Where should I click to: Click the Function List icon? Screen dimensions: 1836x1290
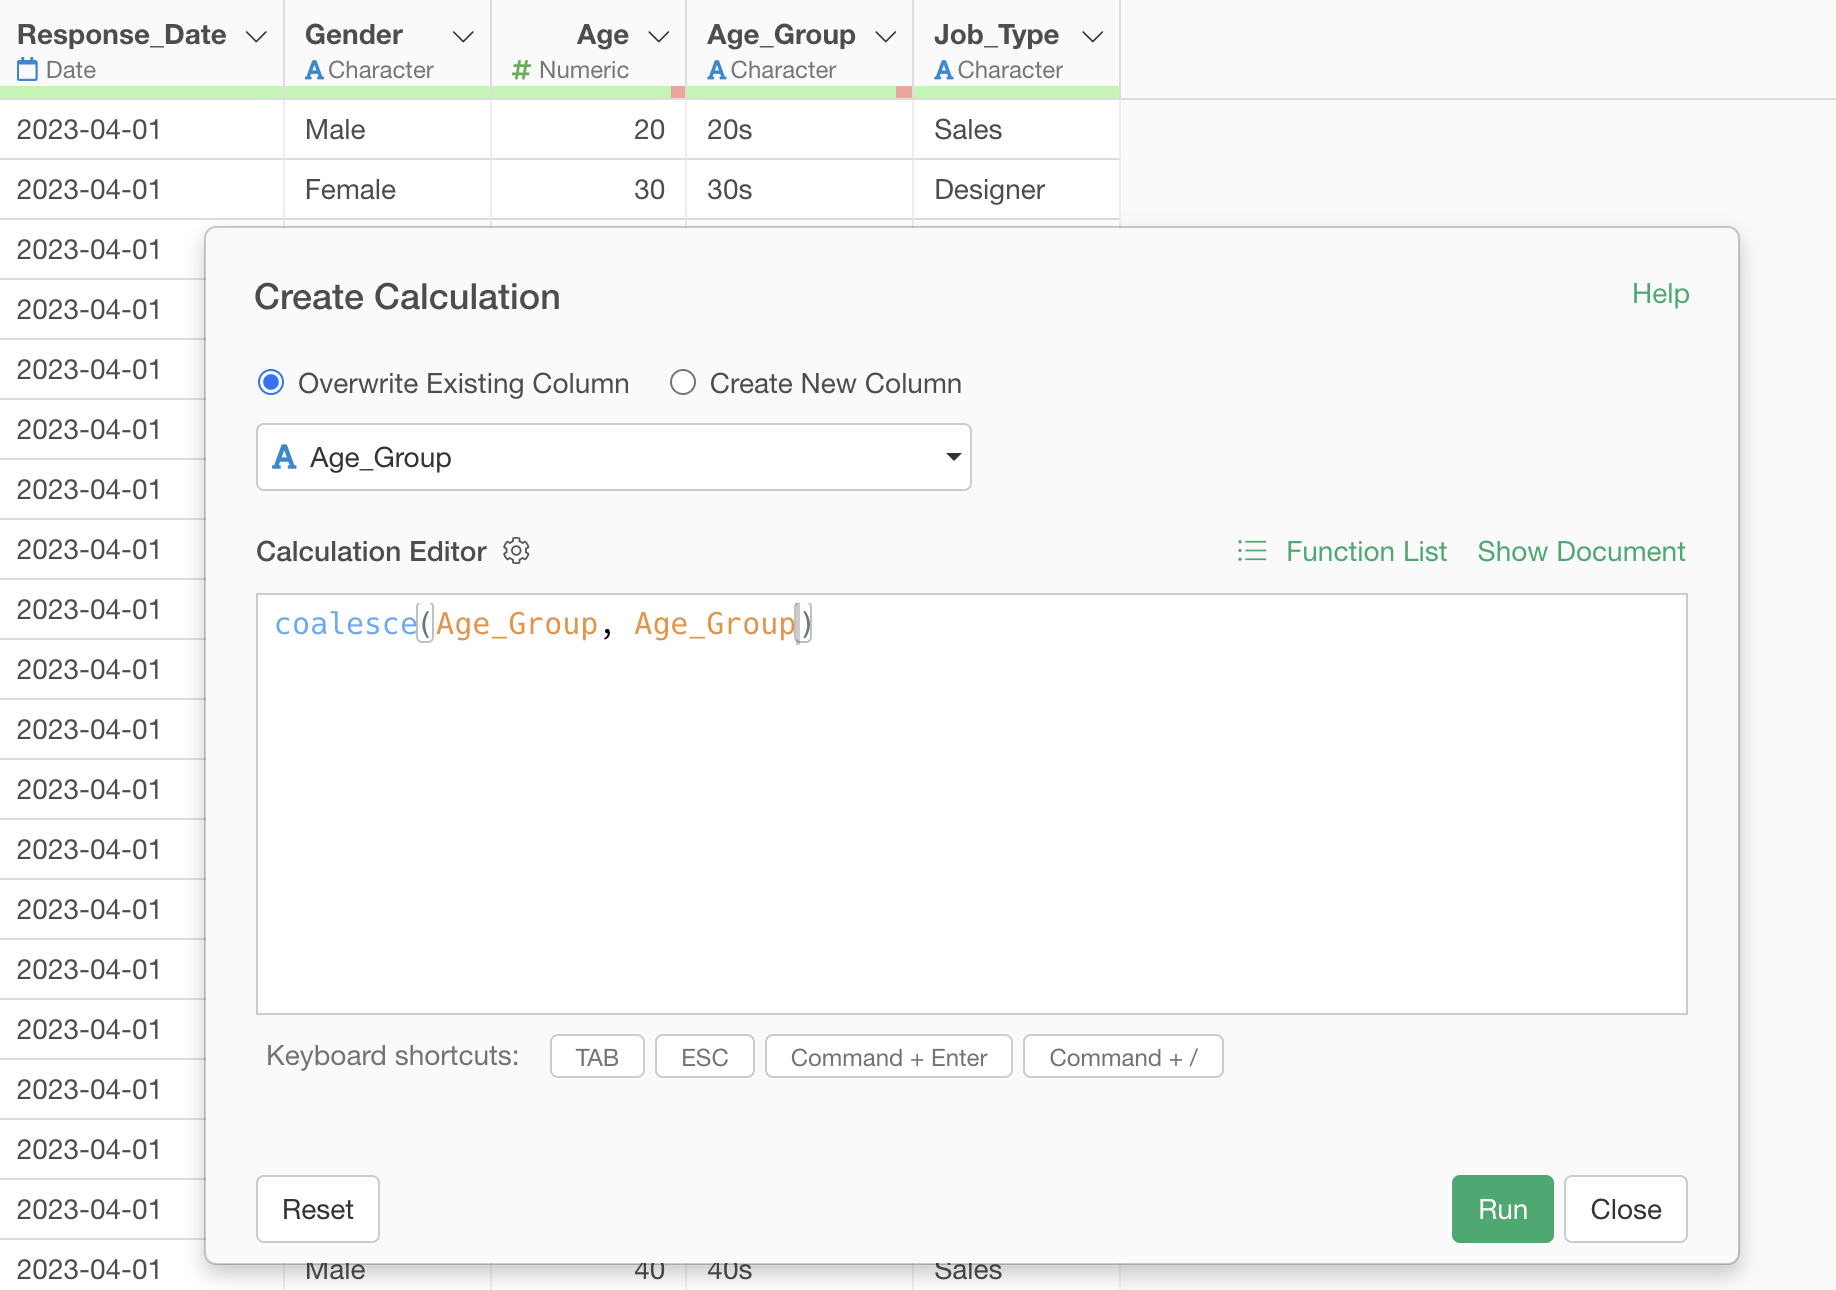click(x=1251, y=551)
